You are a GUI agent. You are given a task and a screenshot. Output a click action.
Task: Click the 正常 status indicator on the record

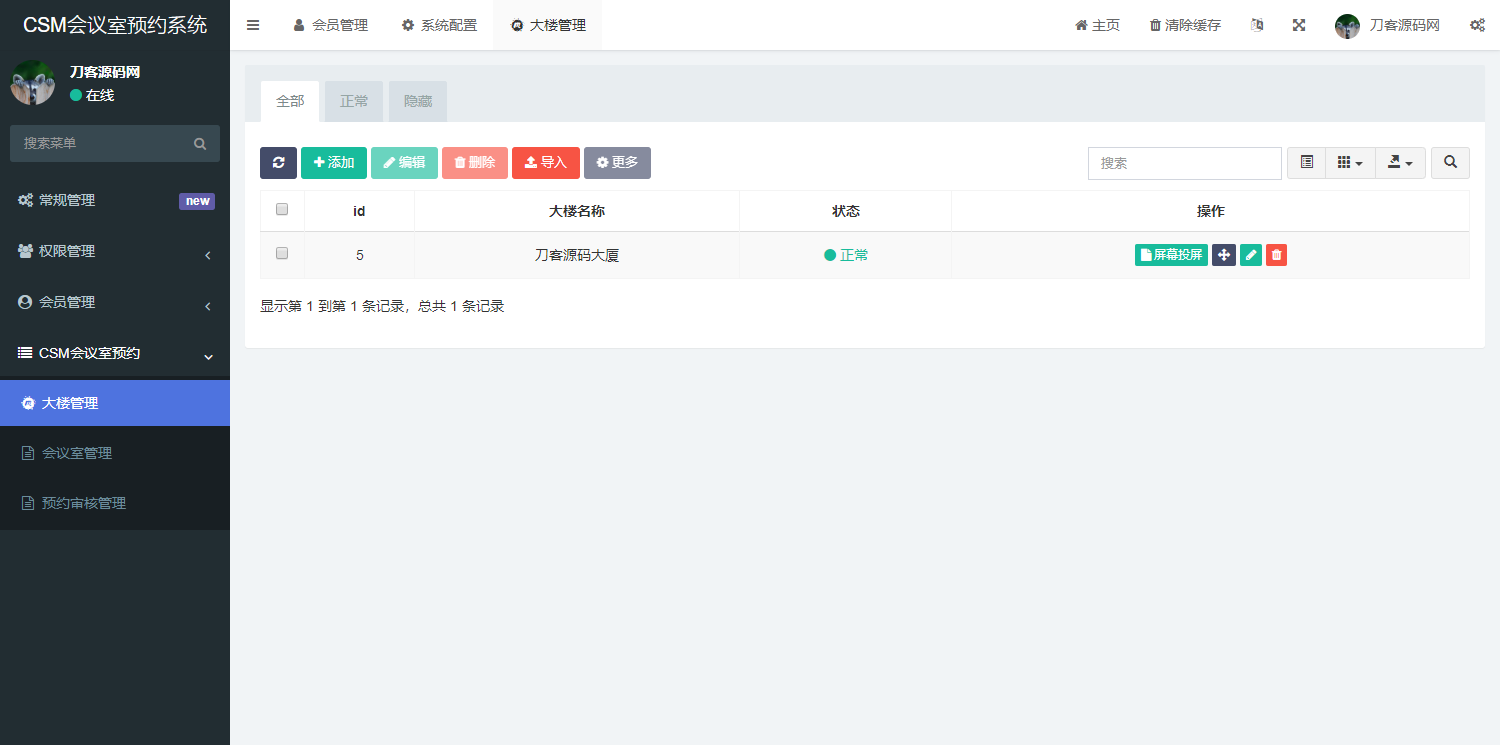[x=846, y=255]
